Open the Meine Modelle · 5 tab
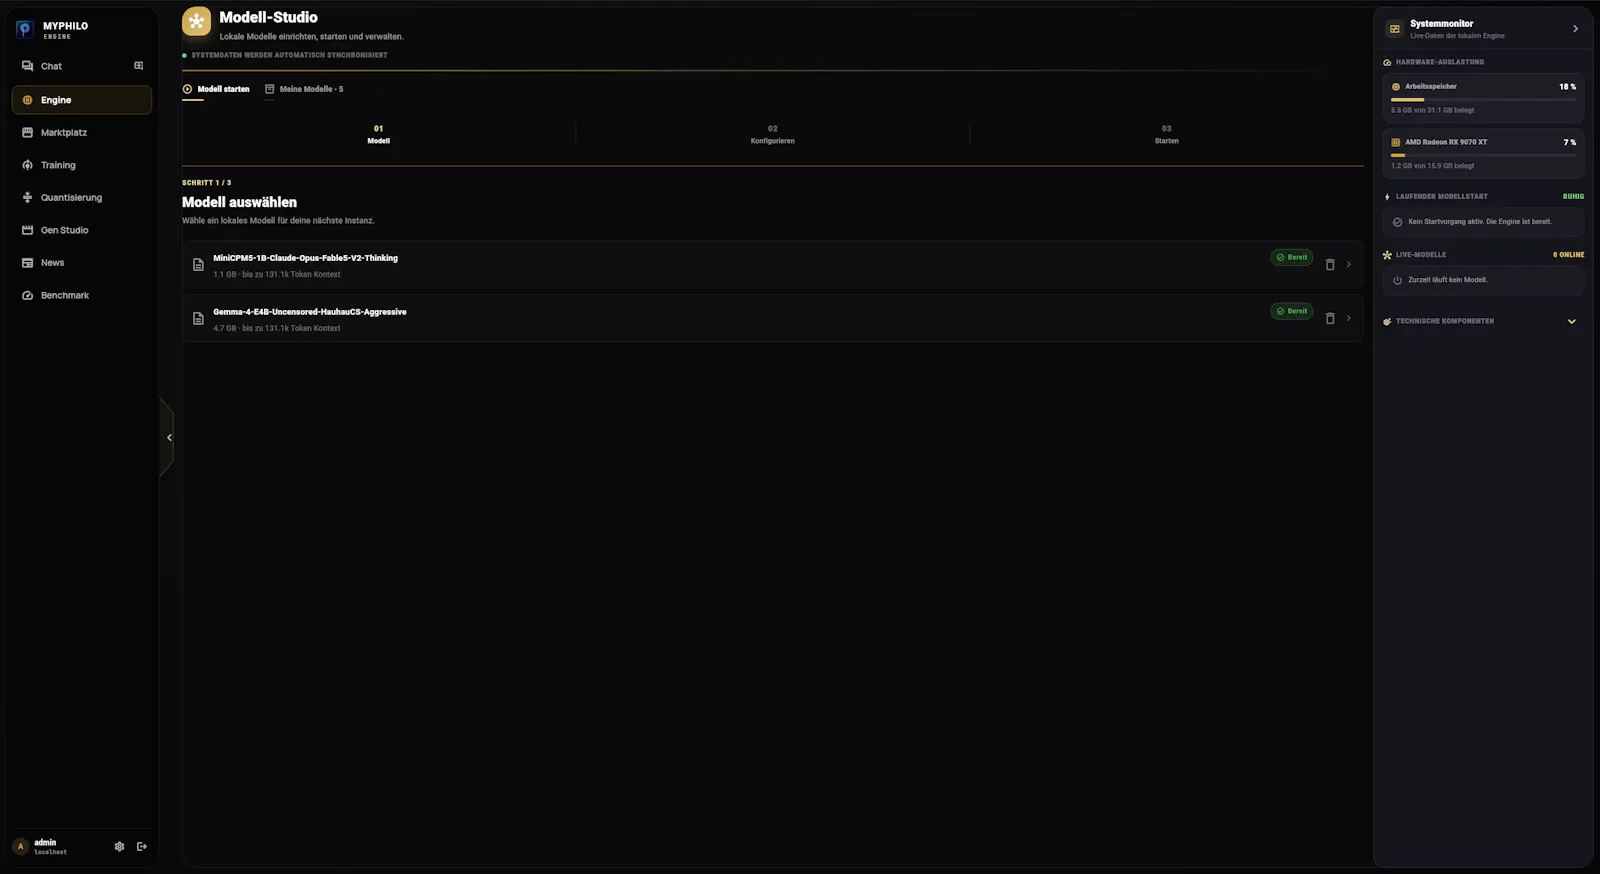The width and height of the screenshot is (1600, 874). click(304, 89)
